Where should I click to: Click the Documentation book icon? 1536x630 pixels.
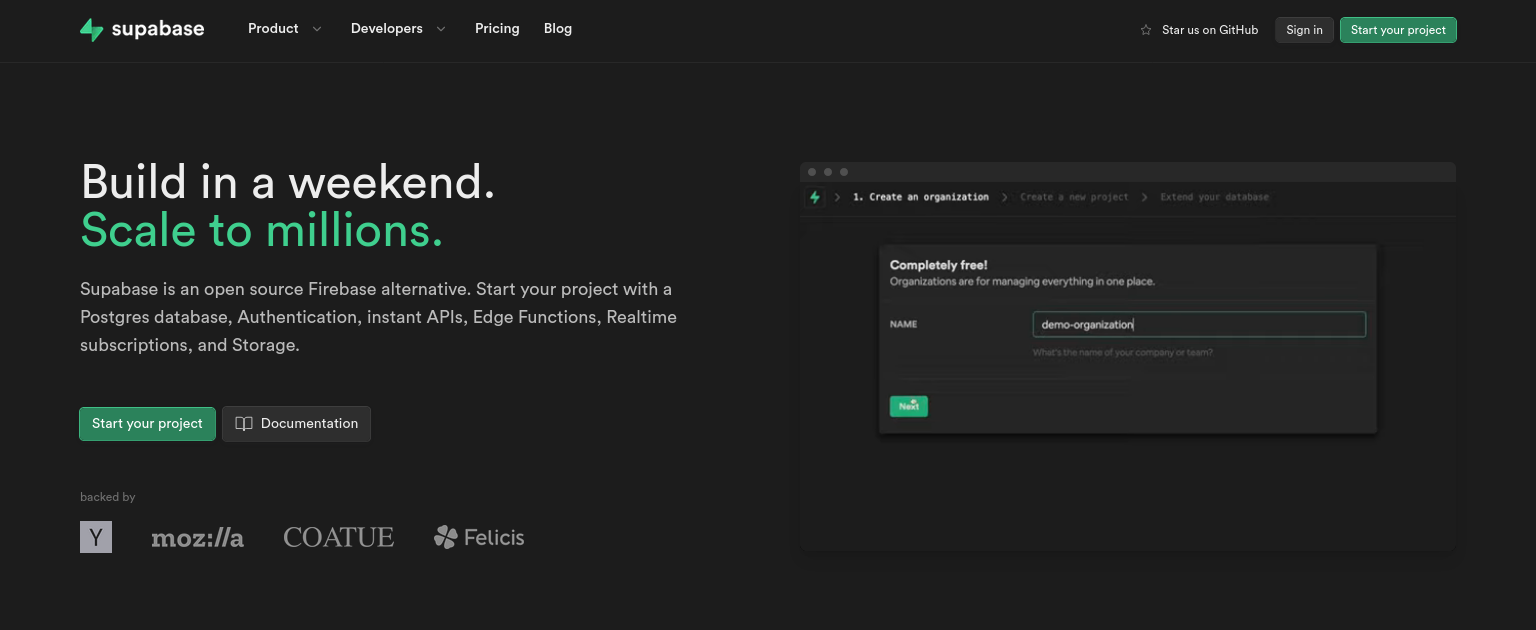pyautogui.click(x=244, y=424)
